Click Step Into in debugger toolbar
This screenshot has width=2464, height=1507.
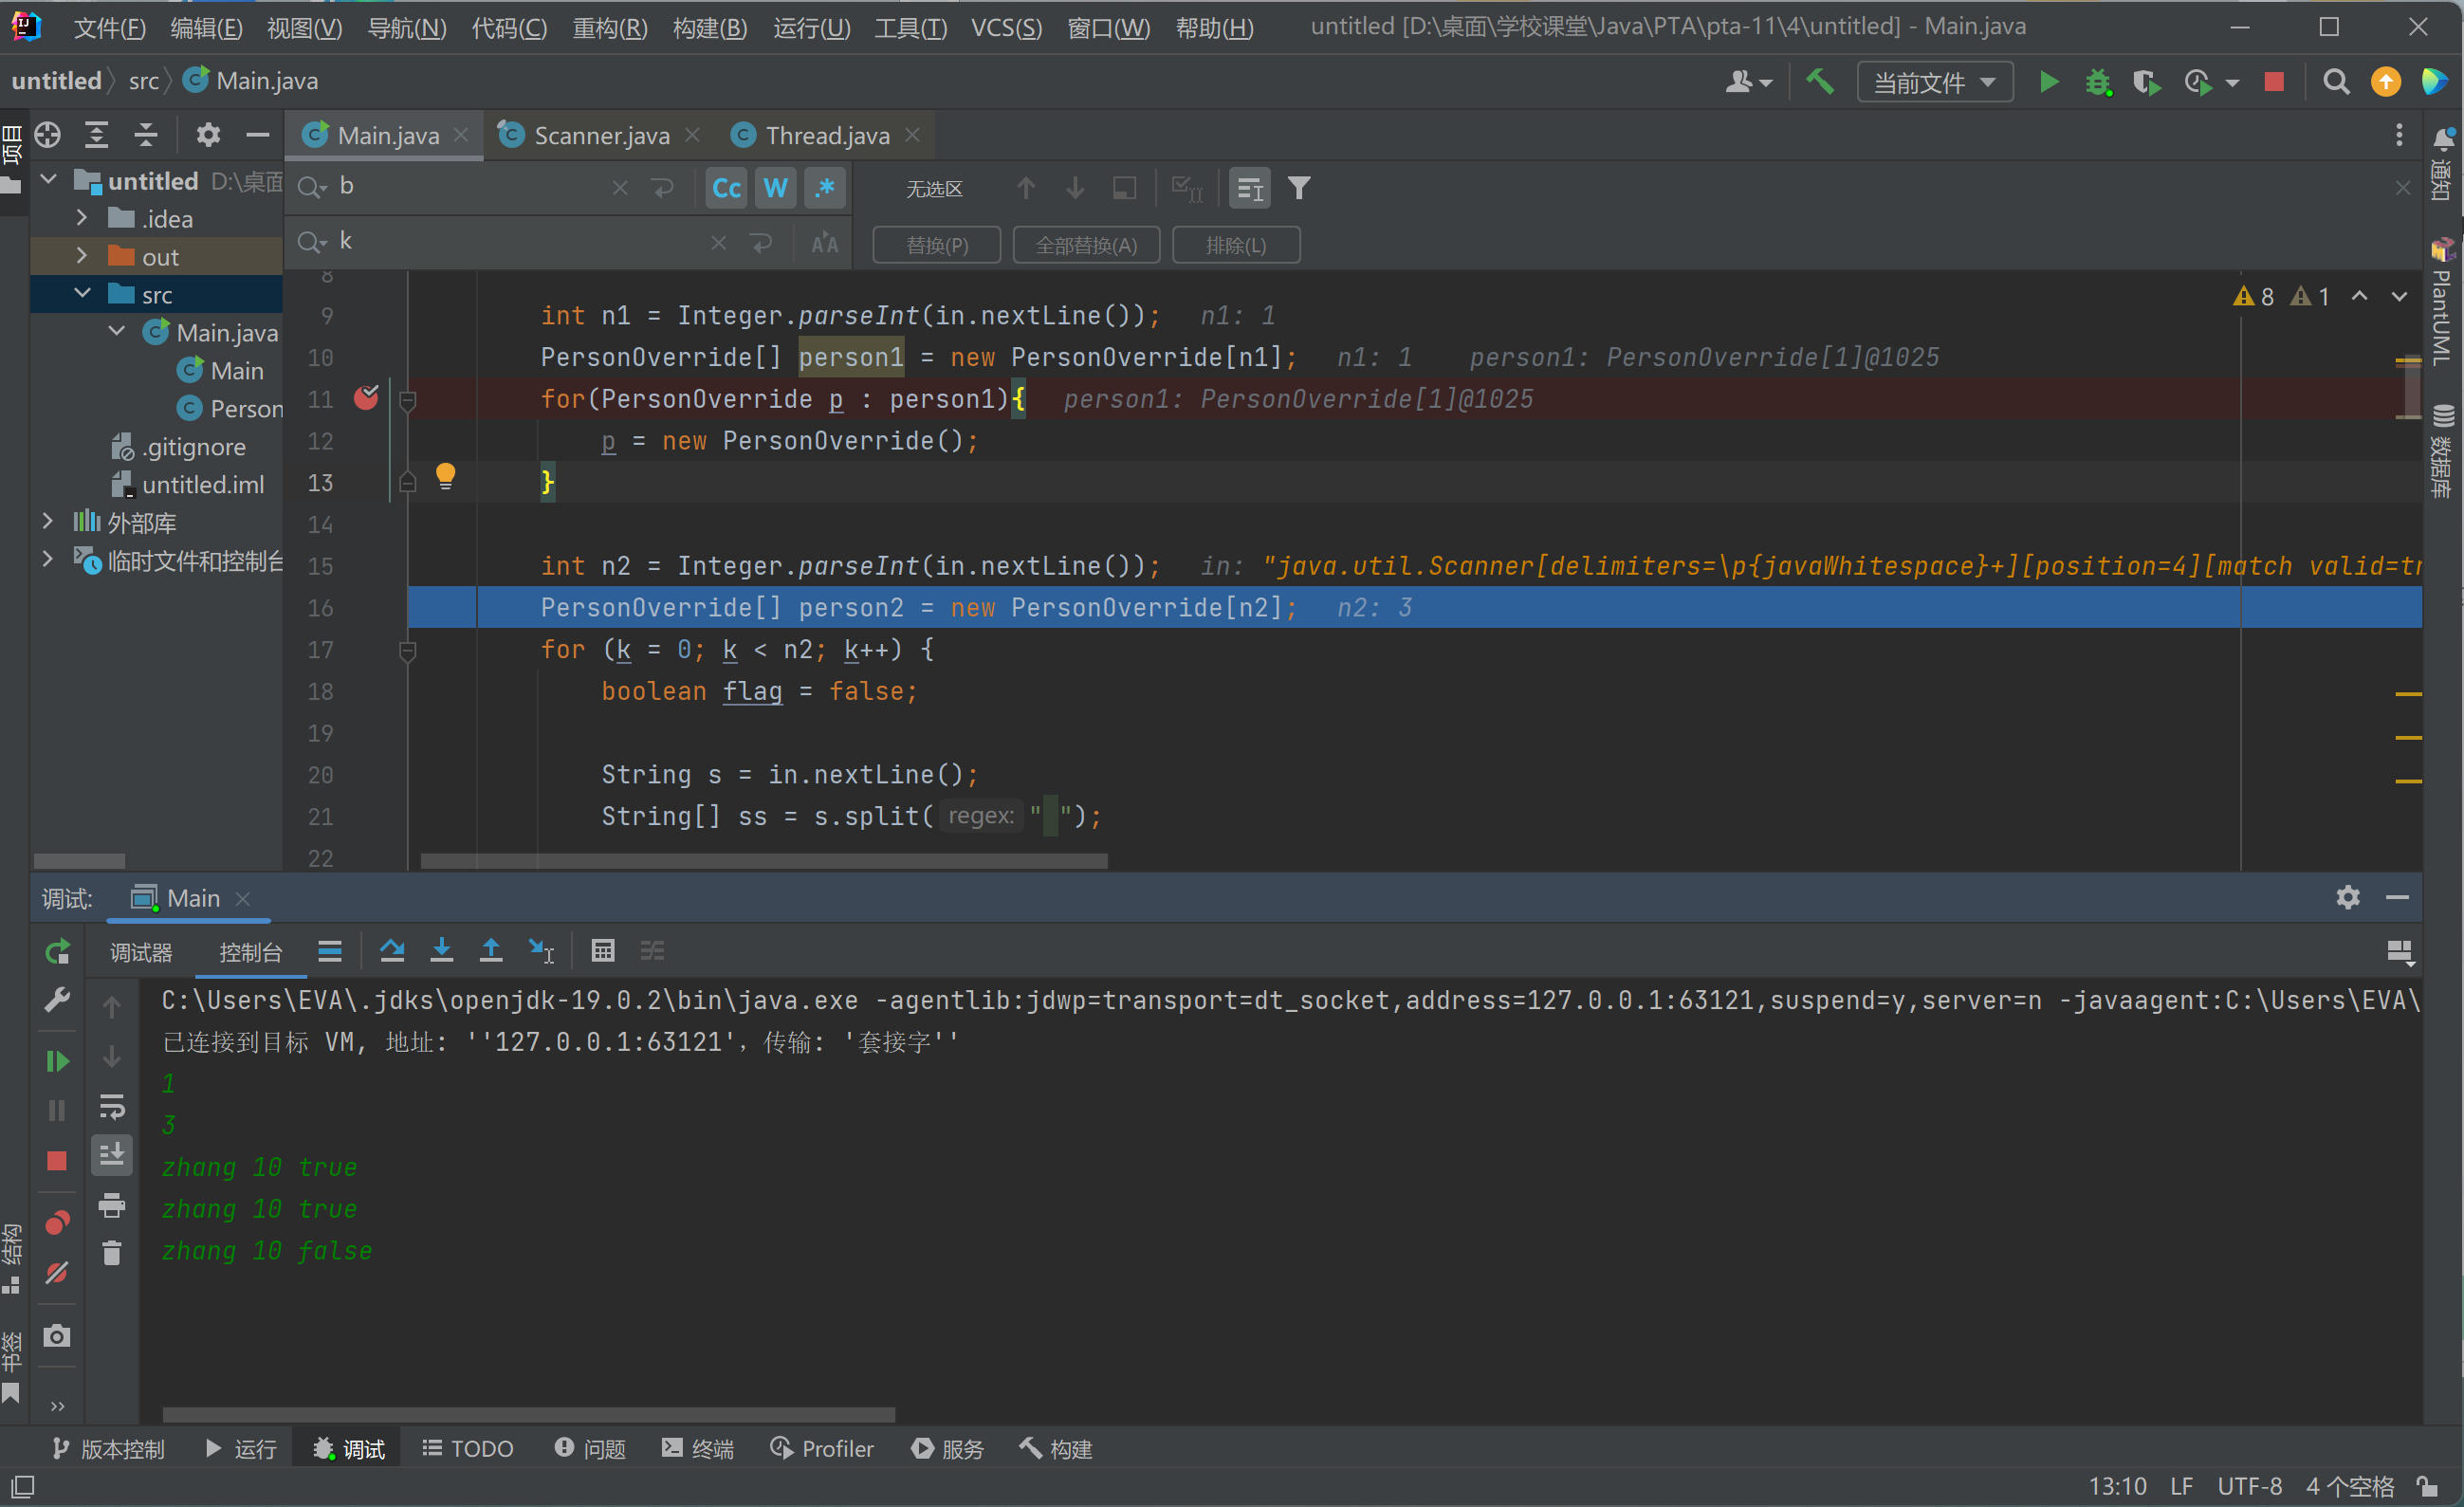click(441, 951)
